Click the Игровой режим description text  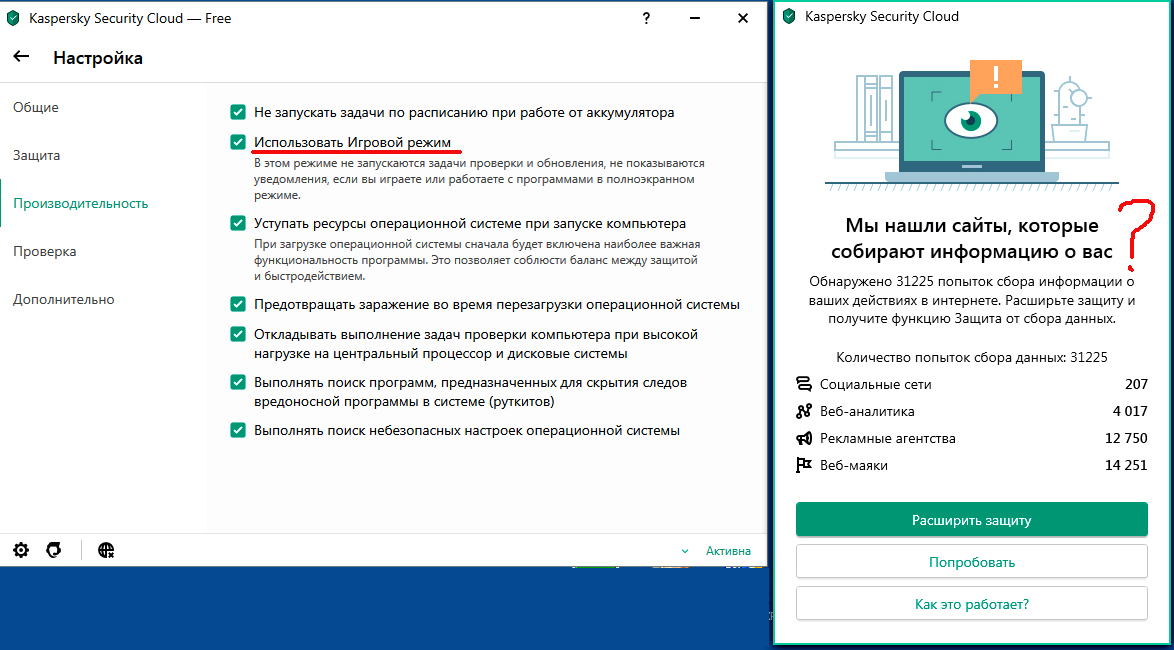pos(479,179)
